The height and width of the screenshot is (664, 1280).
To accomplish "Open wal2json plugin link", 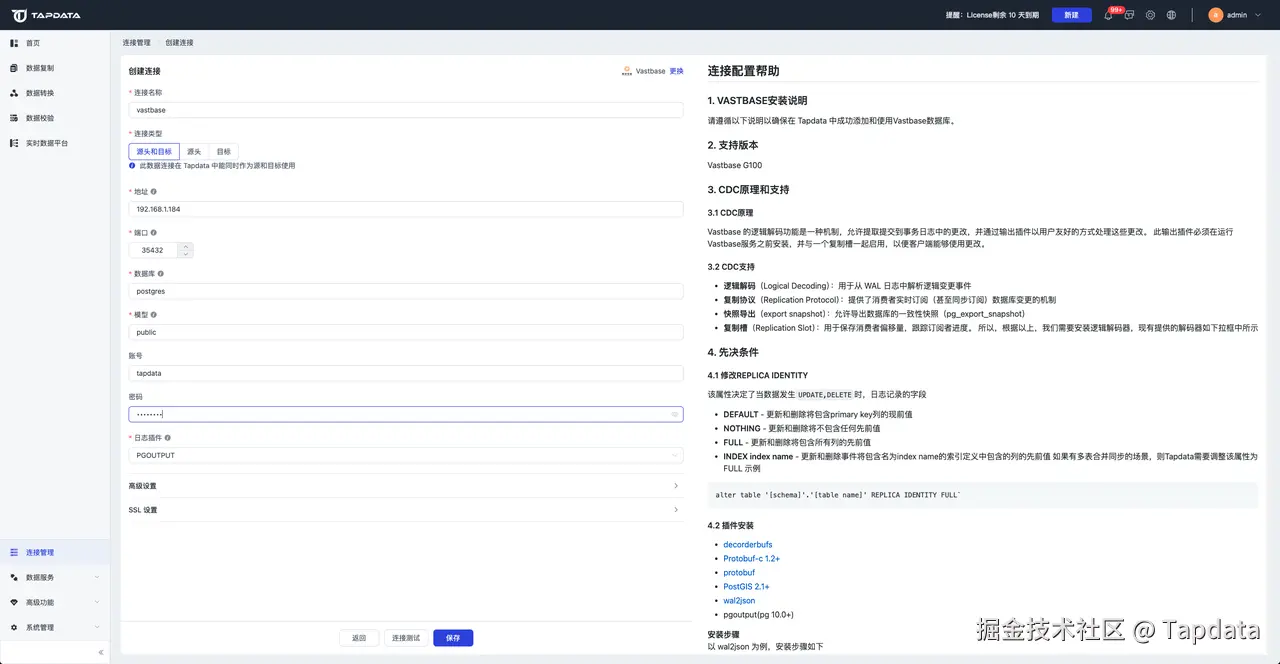I will tap(740, 601).
